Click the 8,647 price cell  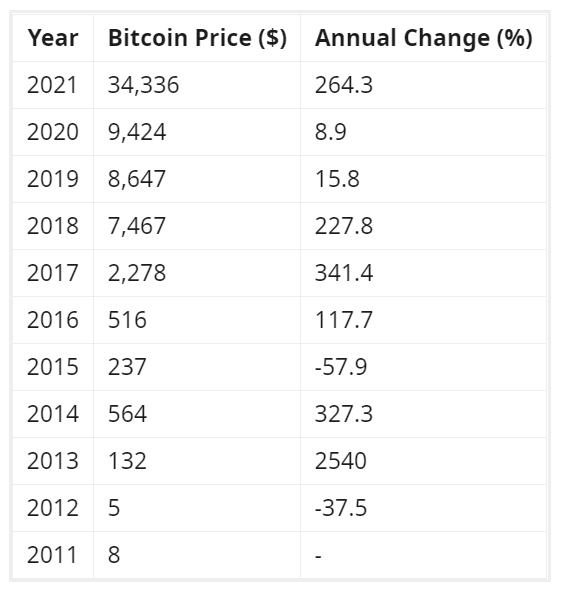click(197, 179)
